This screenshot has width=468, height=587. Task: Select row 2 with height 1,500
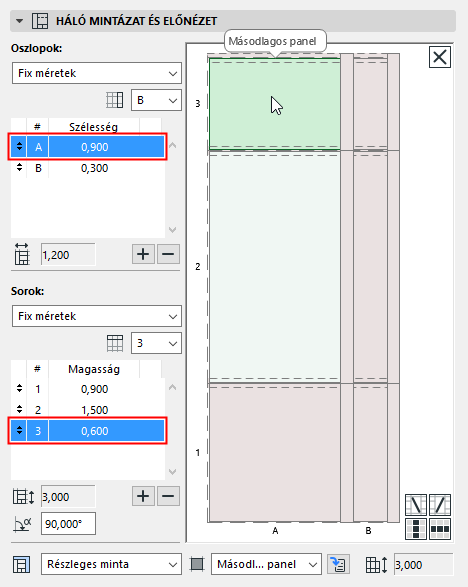coord(88,410)
